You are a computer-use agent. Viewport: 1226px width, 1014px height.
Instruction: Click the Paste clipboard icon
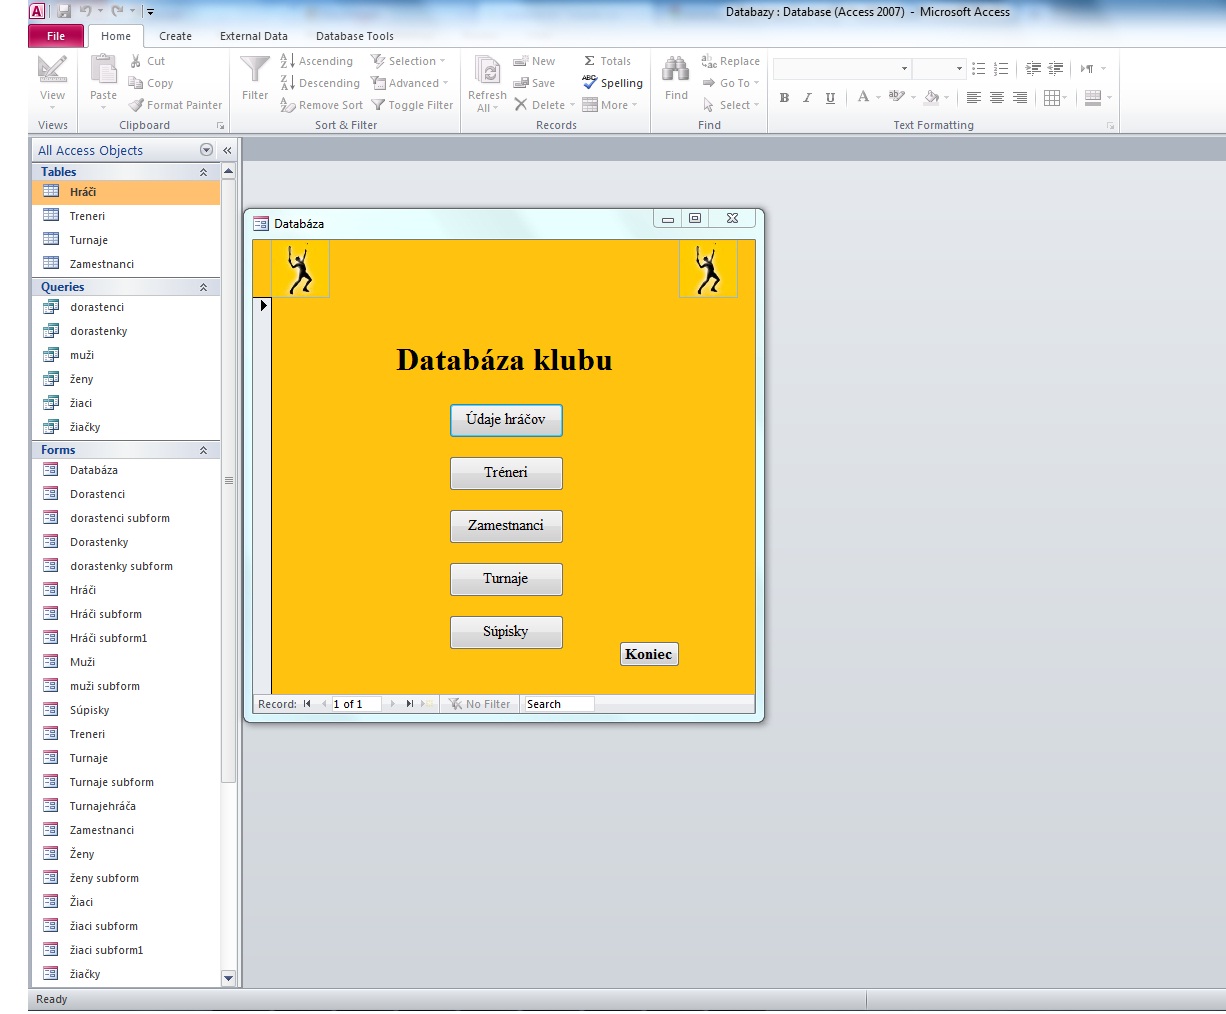[103, 70]
